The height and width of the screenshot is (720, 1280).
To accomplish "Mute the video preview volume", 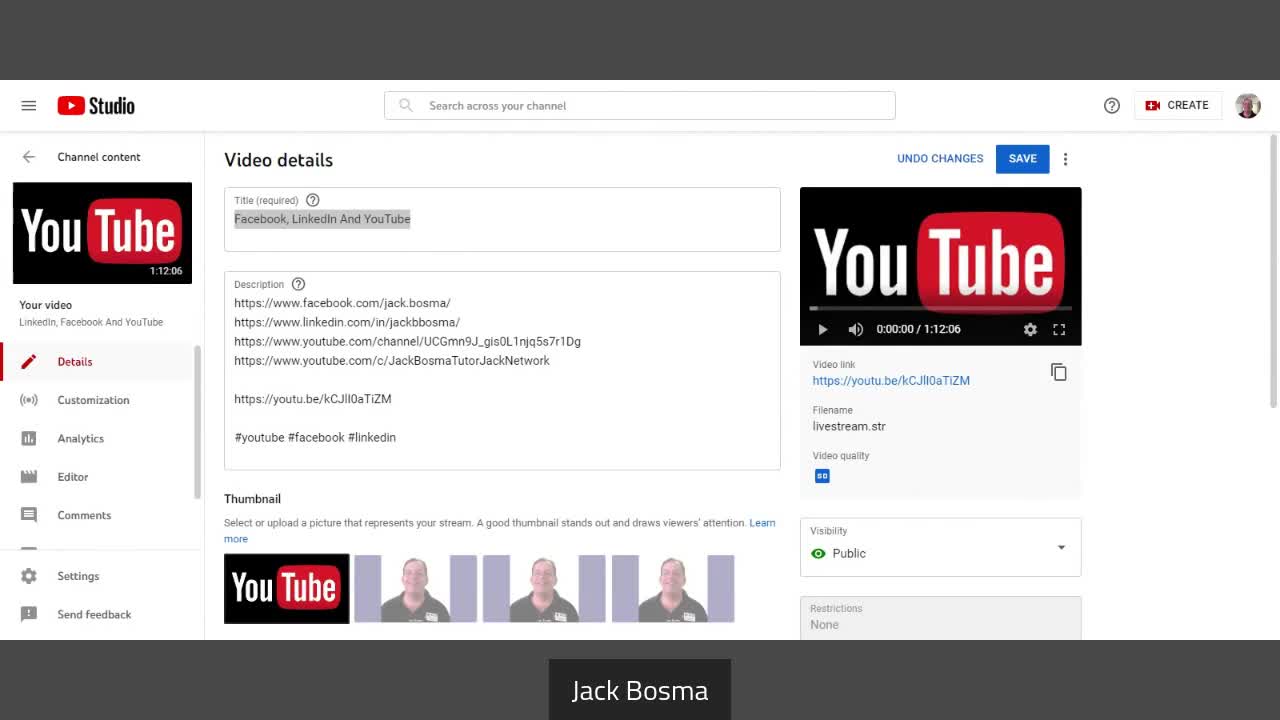I will [x=856, y=329].
